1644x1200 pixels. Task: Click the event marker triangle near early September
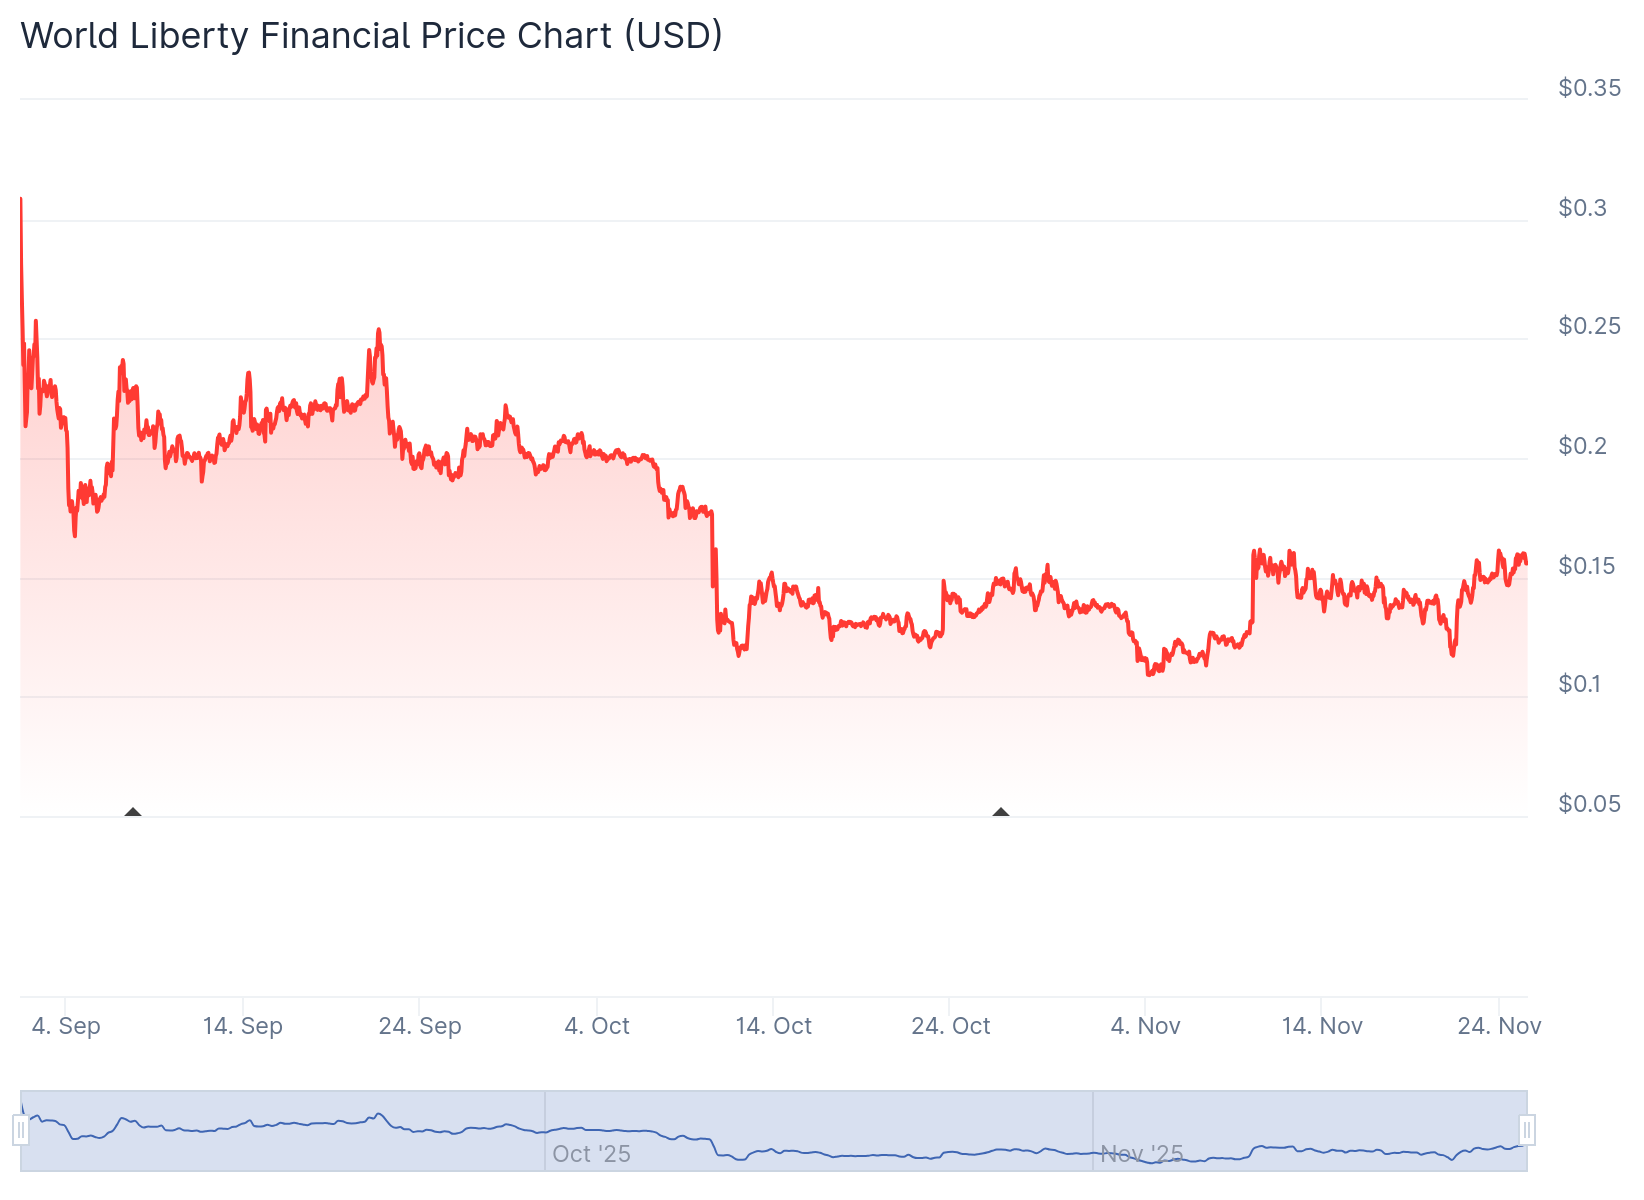click(x=133, y=812)
